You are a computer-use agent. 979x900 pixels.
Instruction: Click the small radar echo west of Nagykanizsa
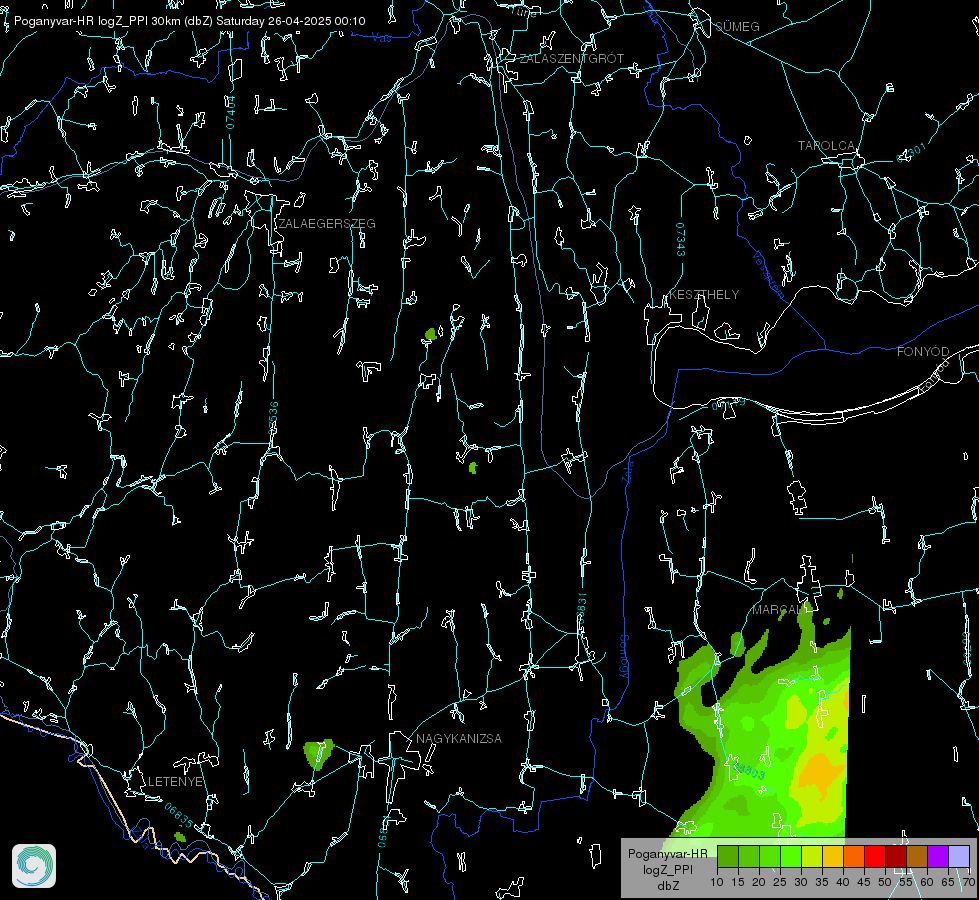click(x=318, y=753)
